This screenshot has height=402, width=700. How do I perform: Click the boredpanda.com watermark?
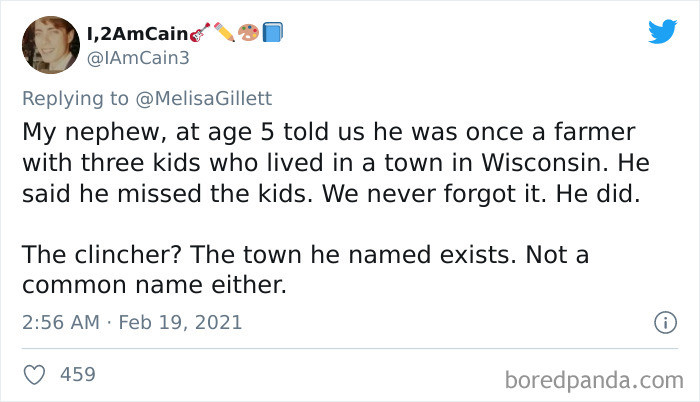[x=592, y=379]
